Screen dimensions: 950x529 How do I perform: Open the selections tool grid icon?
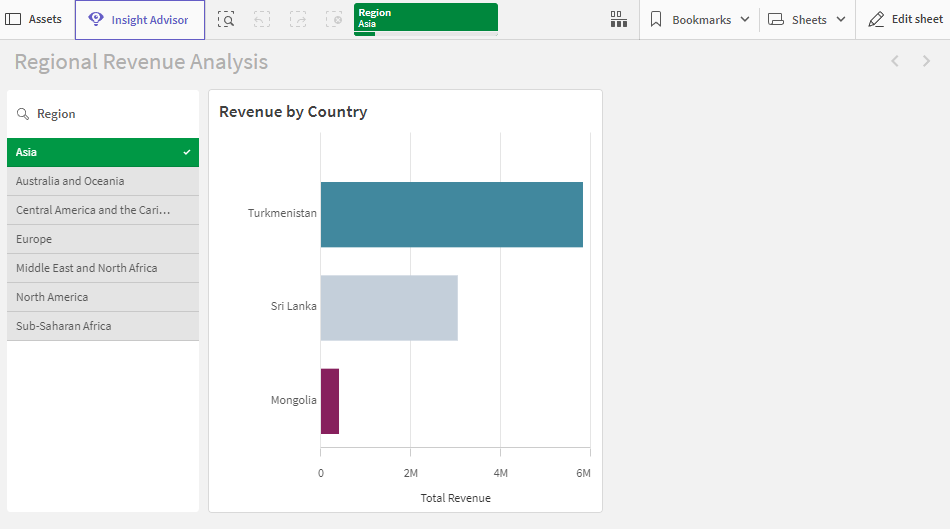pyautogui.click(x=618, y=20)
